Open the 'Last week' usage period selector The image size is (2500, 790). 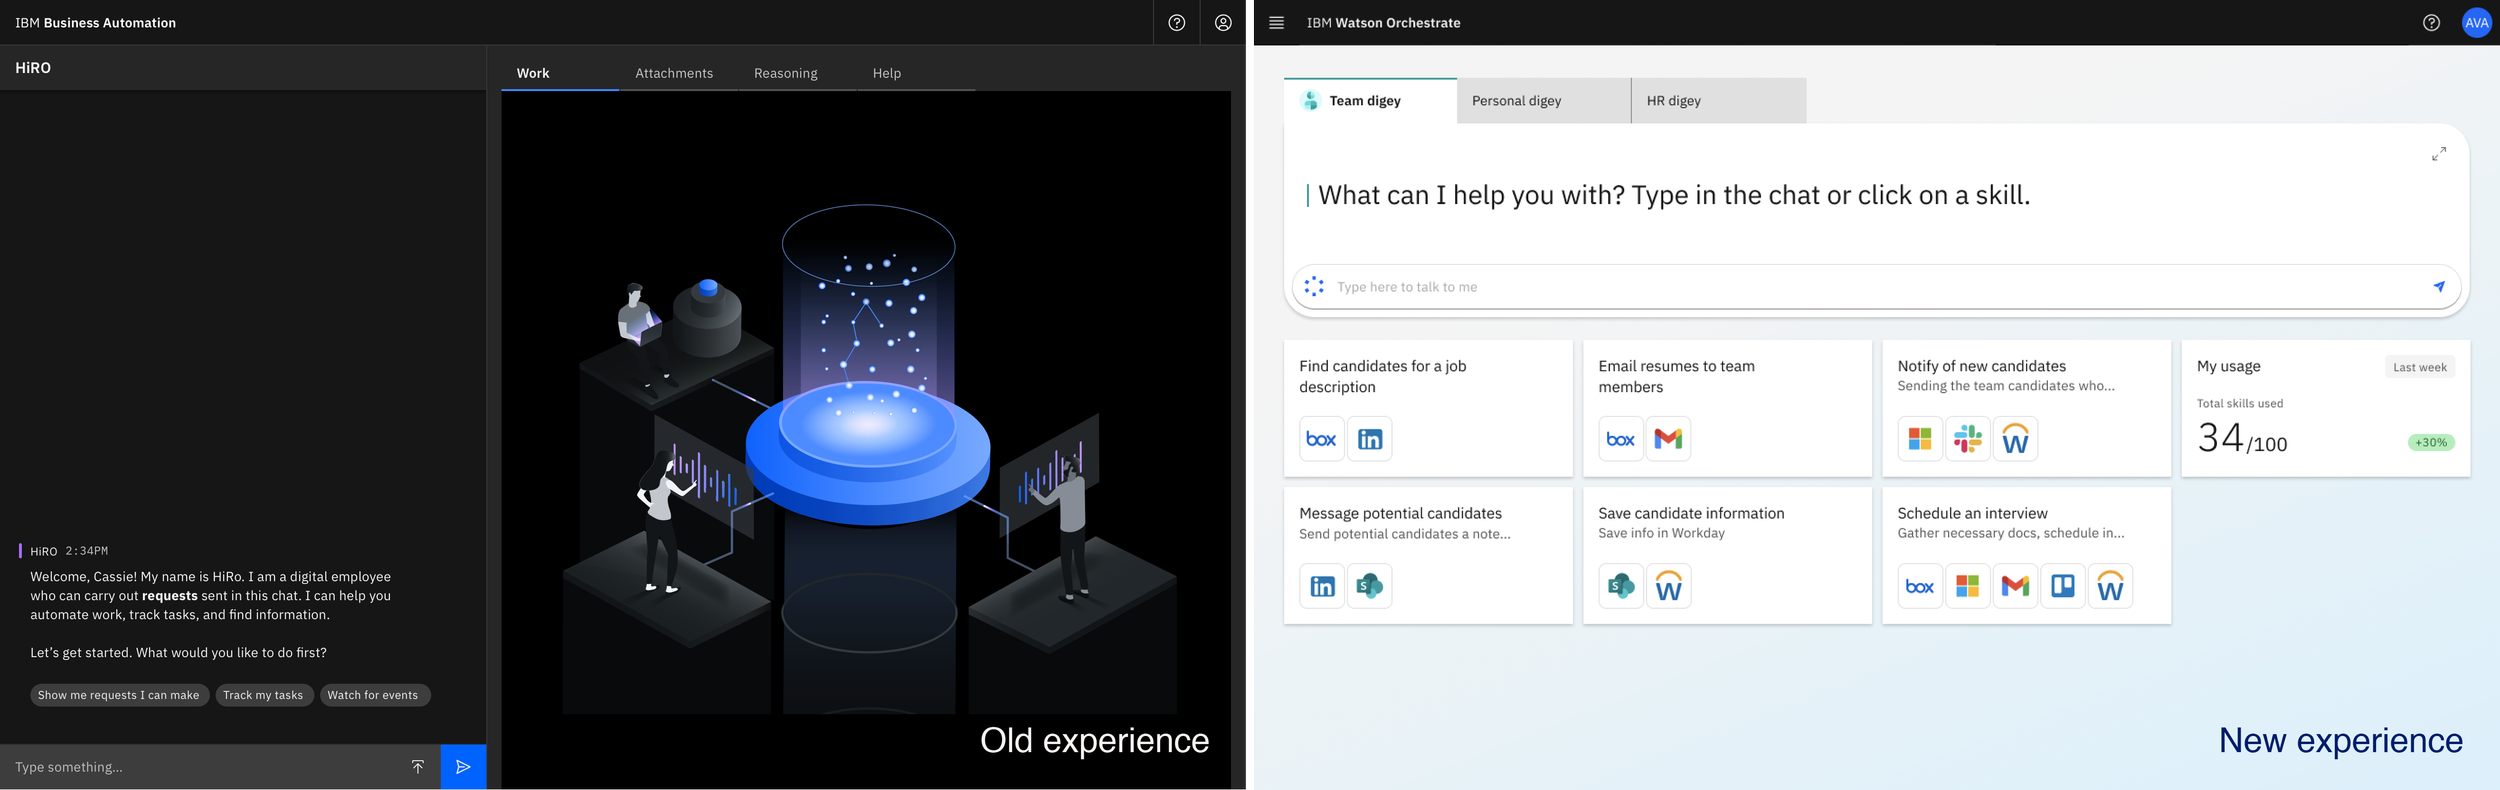2419,367
